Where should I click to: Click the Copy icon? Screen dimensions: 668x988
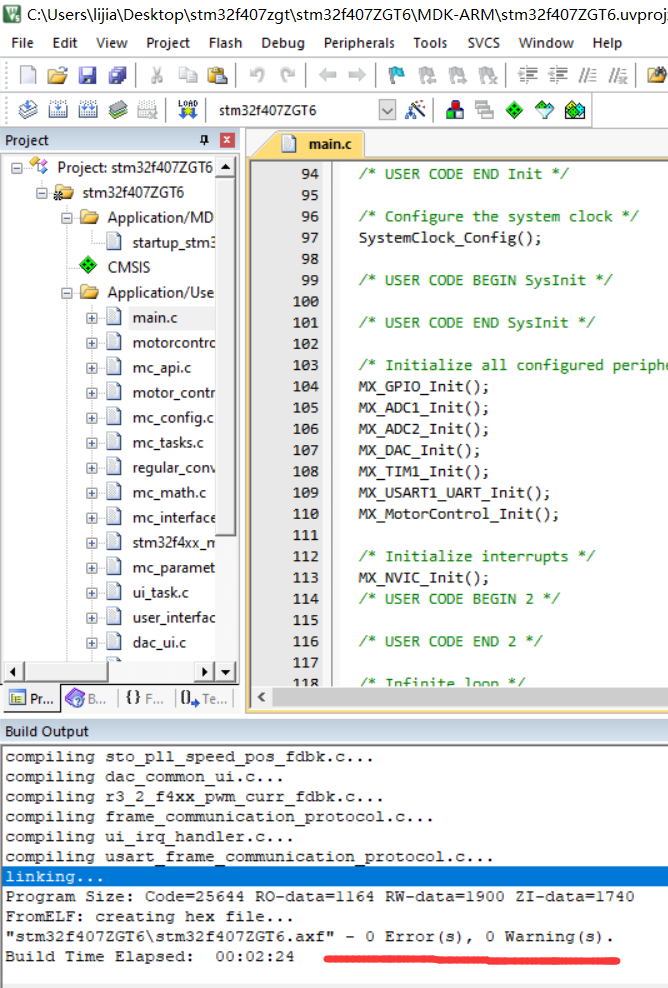(x=187, y=76)
